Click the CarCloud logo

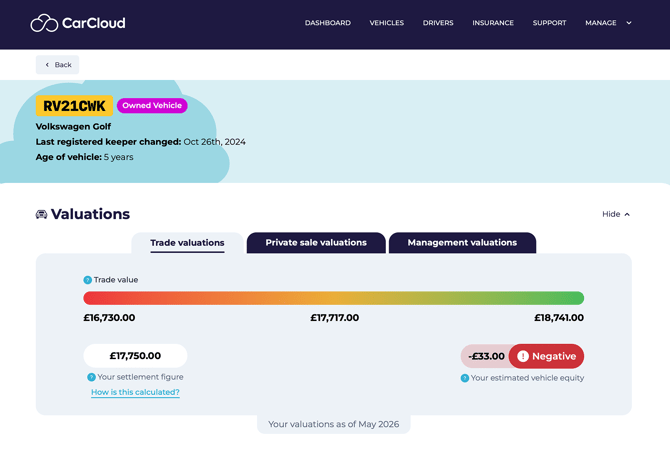(x=78, y=23)
